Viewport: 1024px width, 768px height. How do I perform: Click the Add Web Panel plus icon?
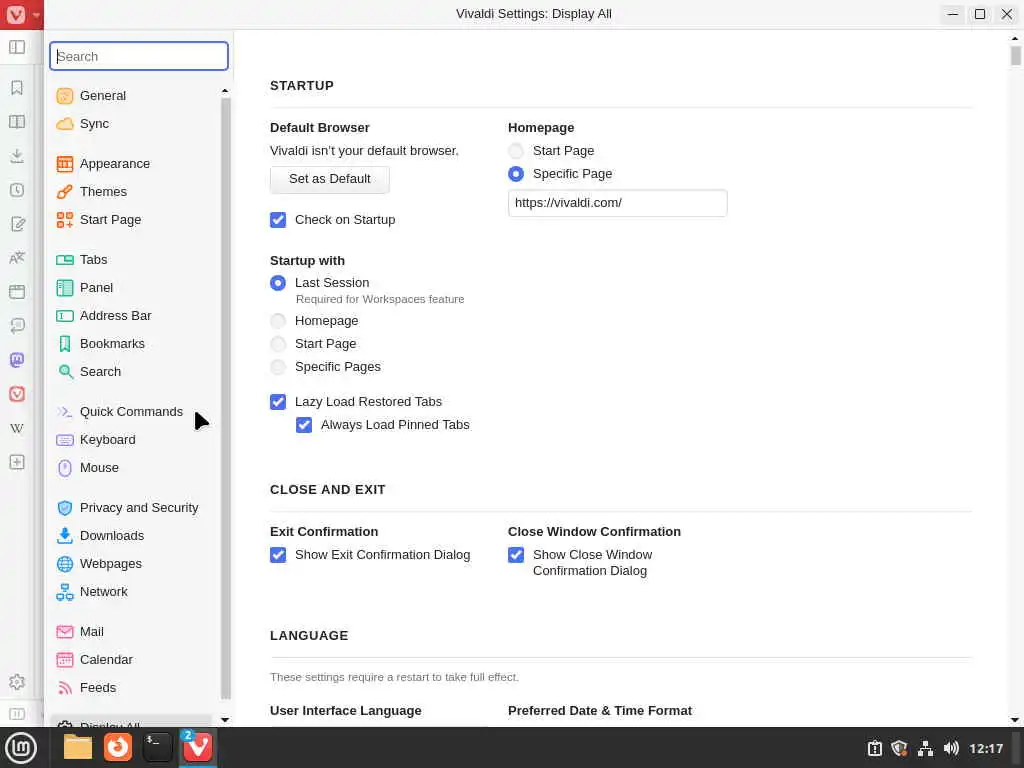(x=17, y=462)
